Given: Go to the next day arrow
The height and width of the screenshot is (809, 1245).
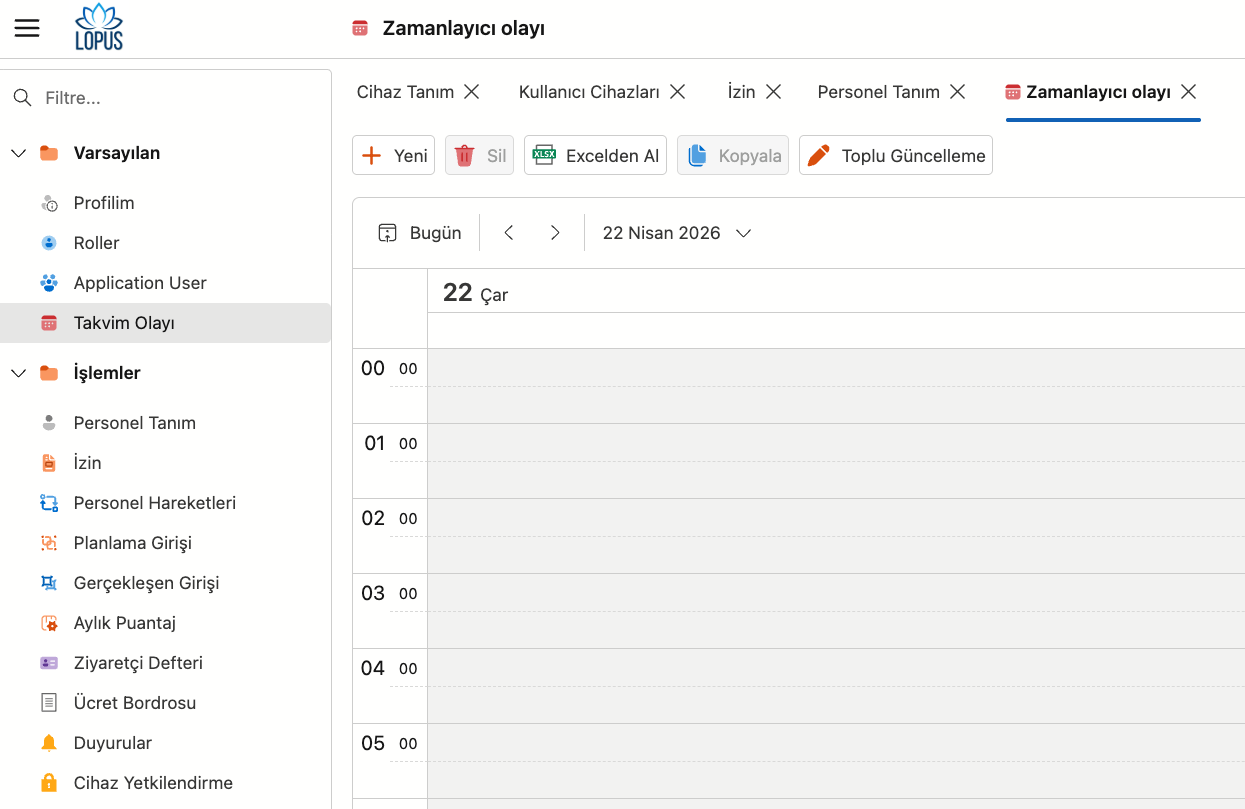Looking at the screenshot, I should click(x=555, y=233).
